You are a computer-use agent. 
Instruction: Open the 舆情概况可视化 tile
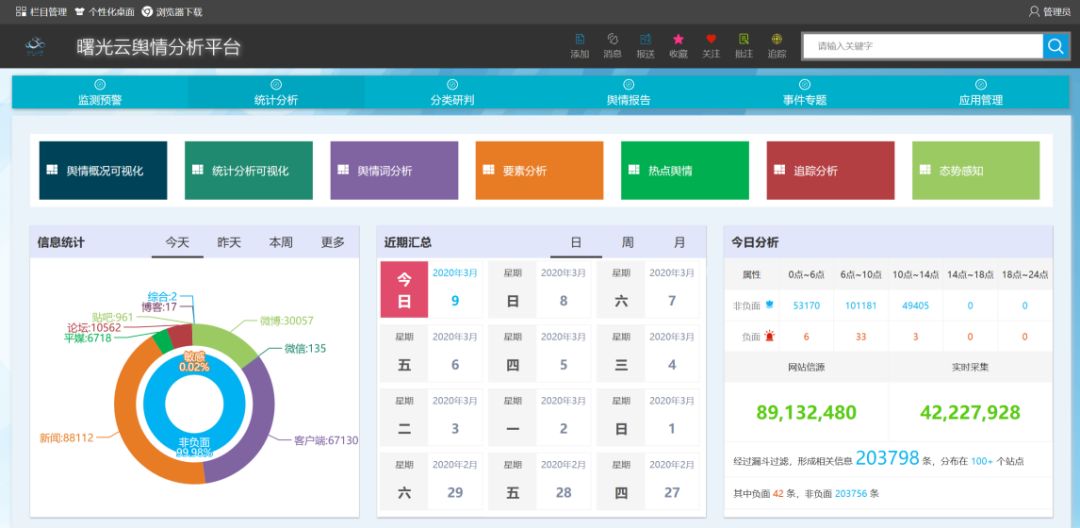click(x=103, y=170)
